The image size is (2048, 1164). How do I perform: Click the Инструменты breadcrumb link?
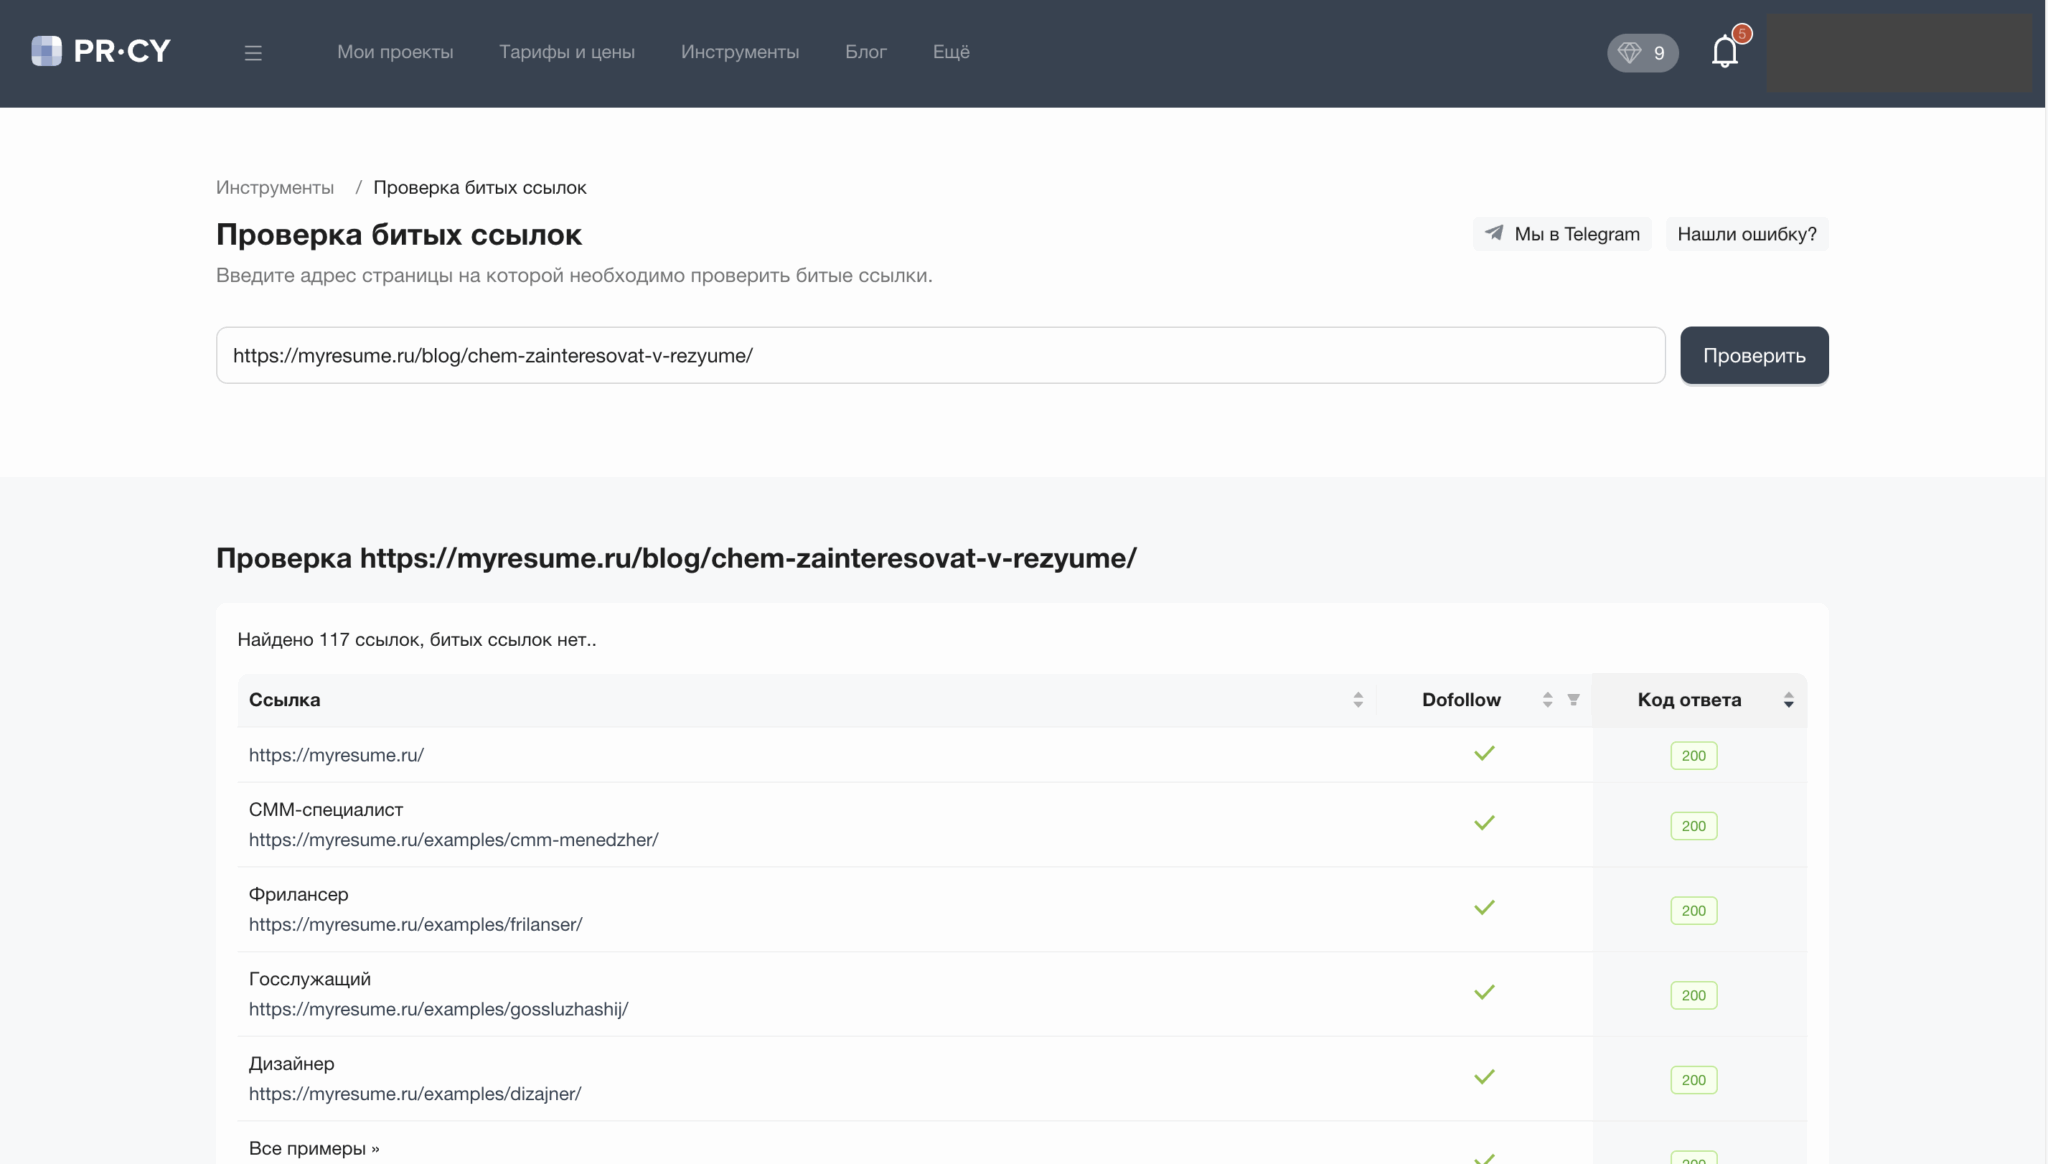coord(275,188)
